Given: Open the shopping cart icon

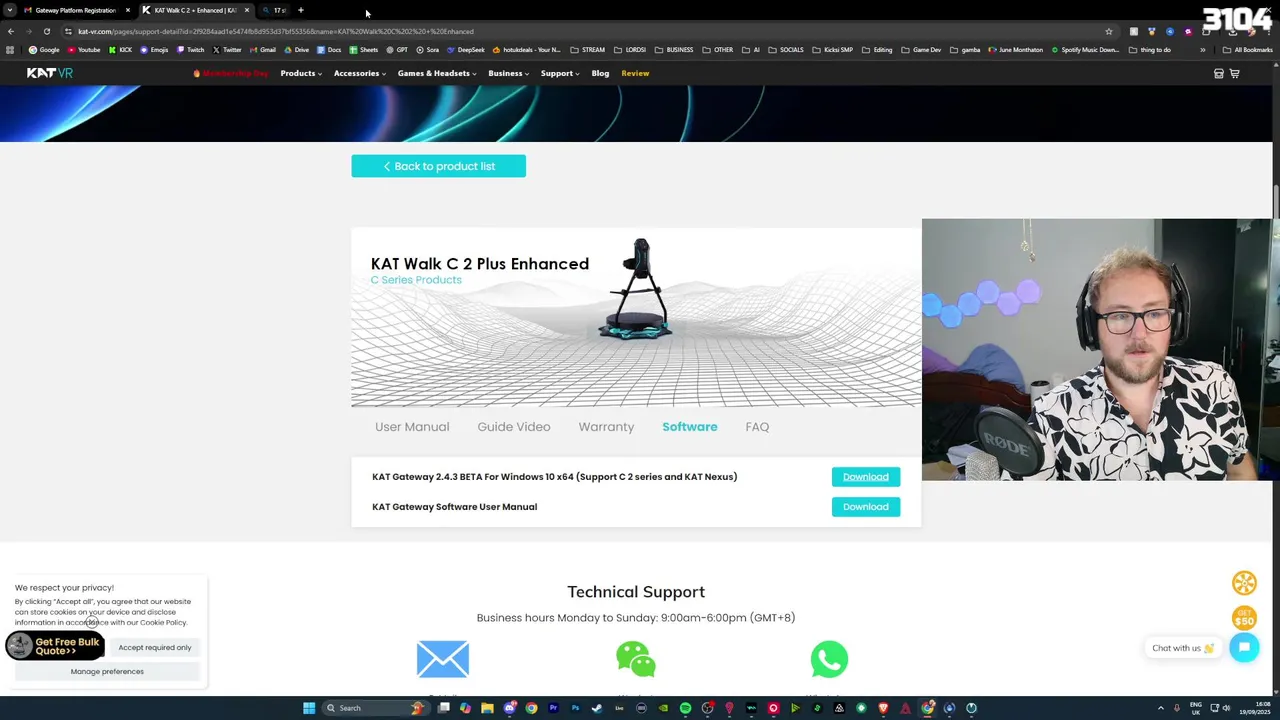Looking at the screenshot, I should pyautogui.click(x=1234, y=73).
